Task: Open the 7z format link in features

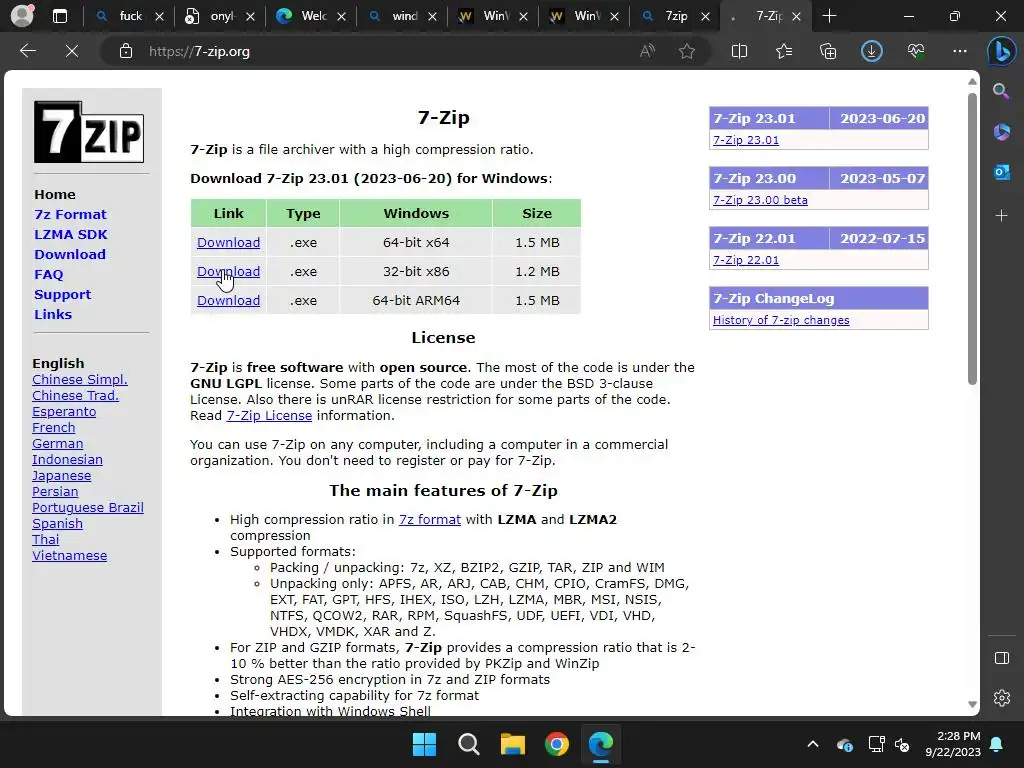Action: pyautogui.click(x=430, y=519)
